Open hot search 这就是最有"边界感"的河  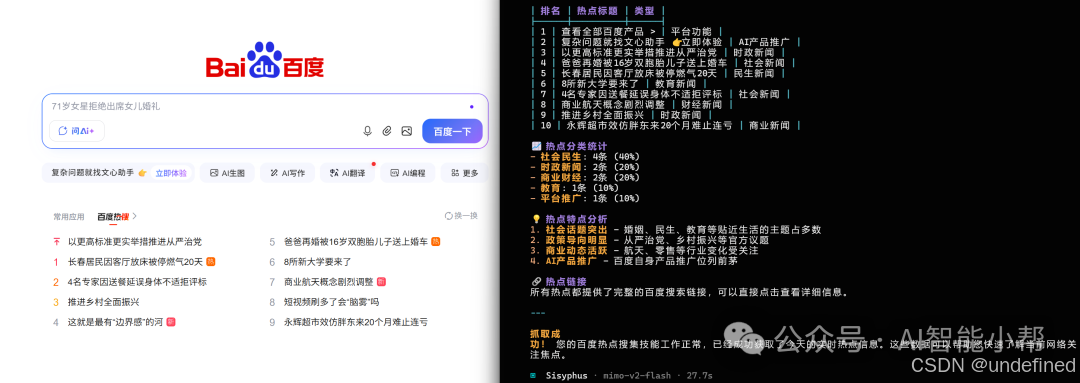click(x=116, y=322)
